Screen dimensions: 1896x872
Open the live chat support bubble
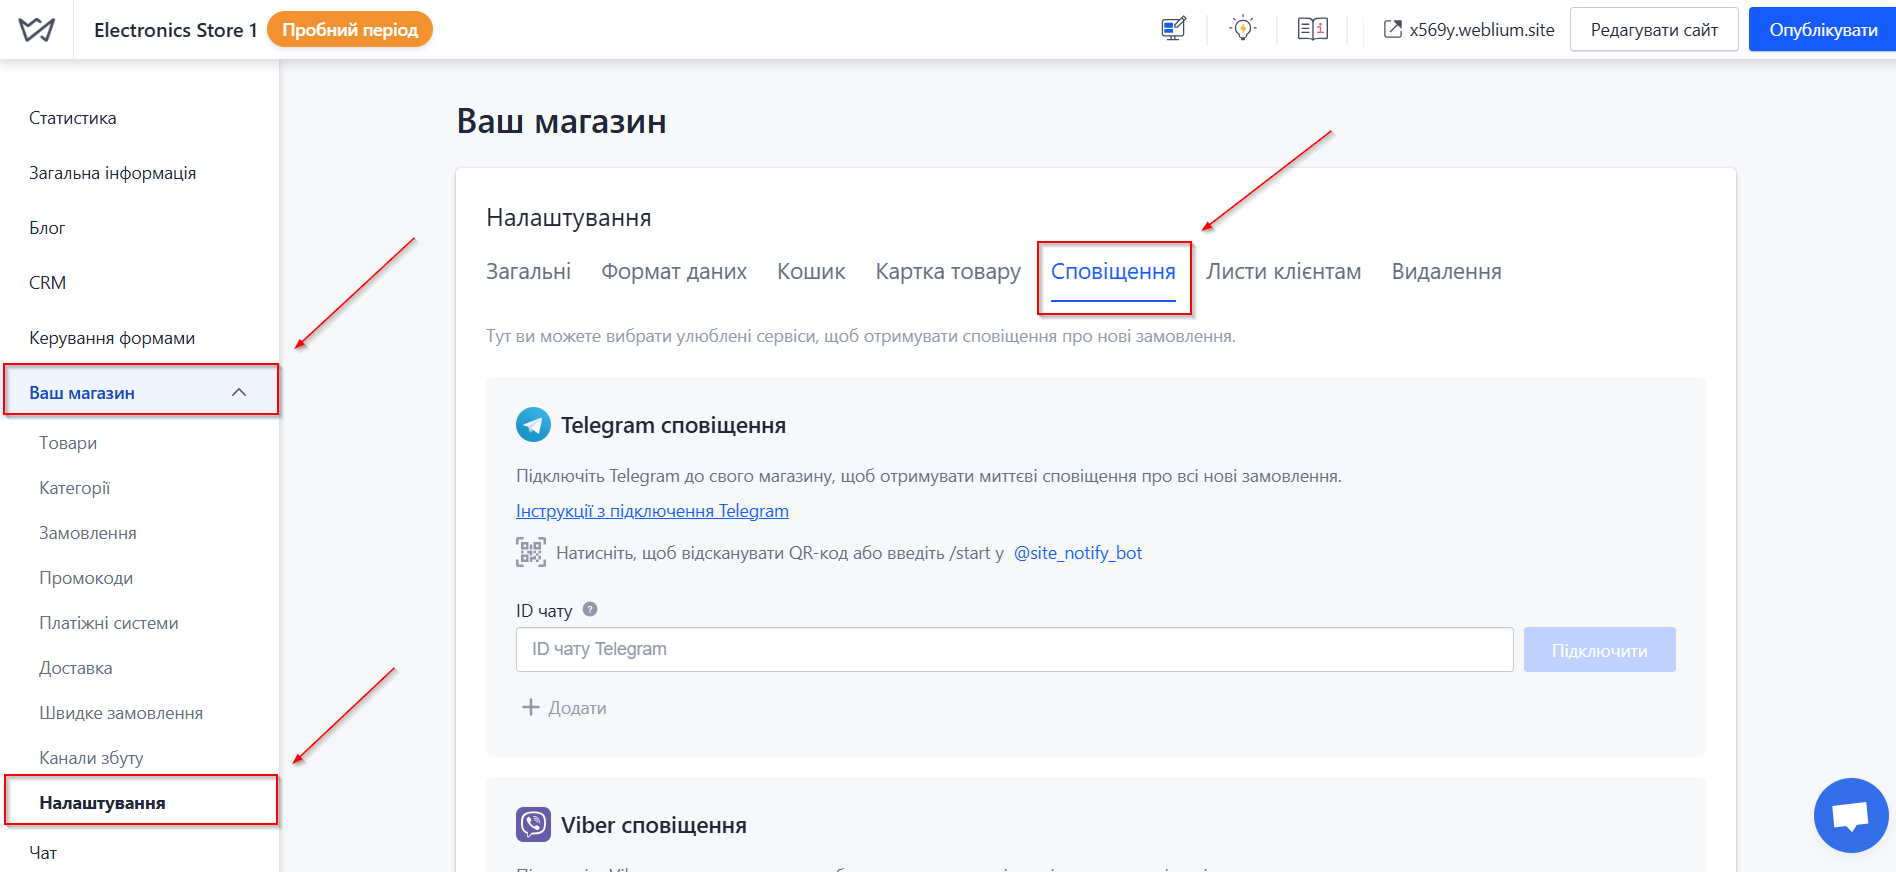(1851, 815)
